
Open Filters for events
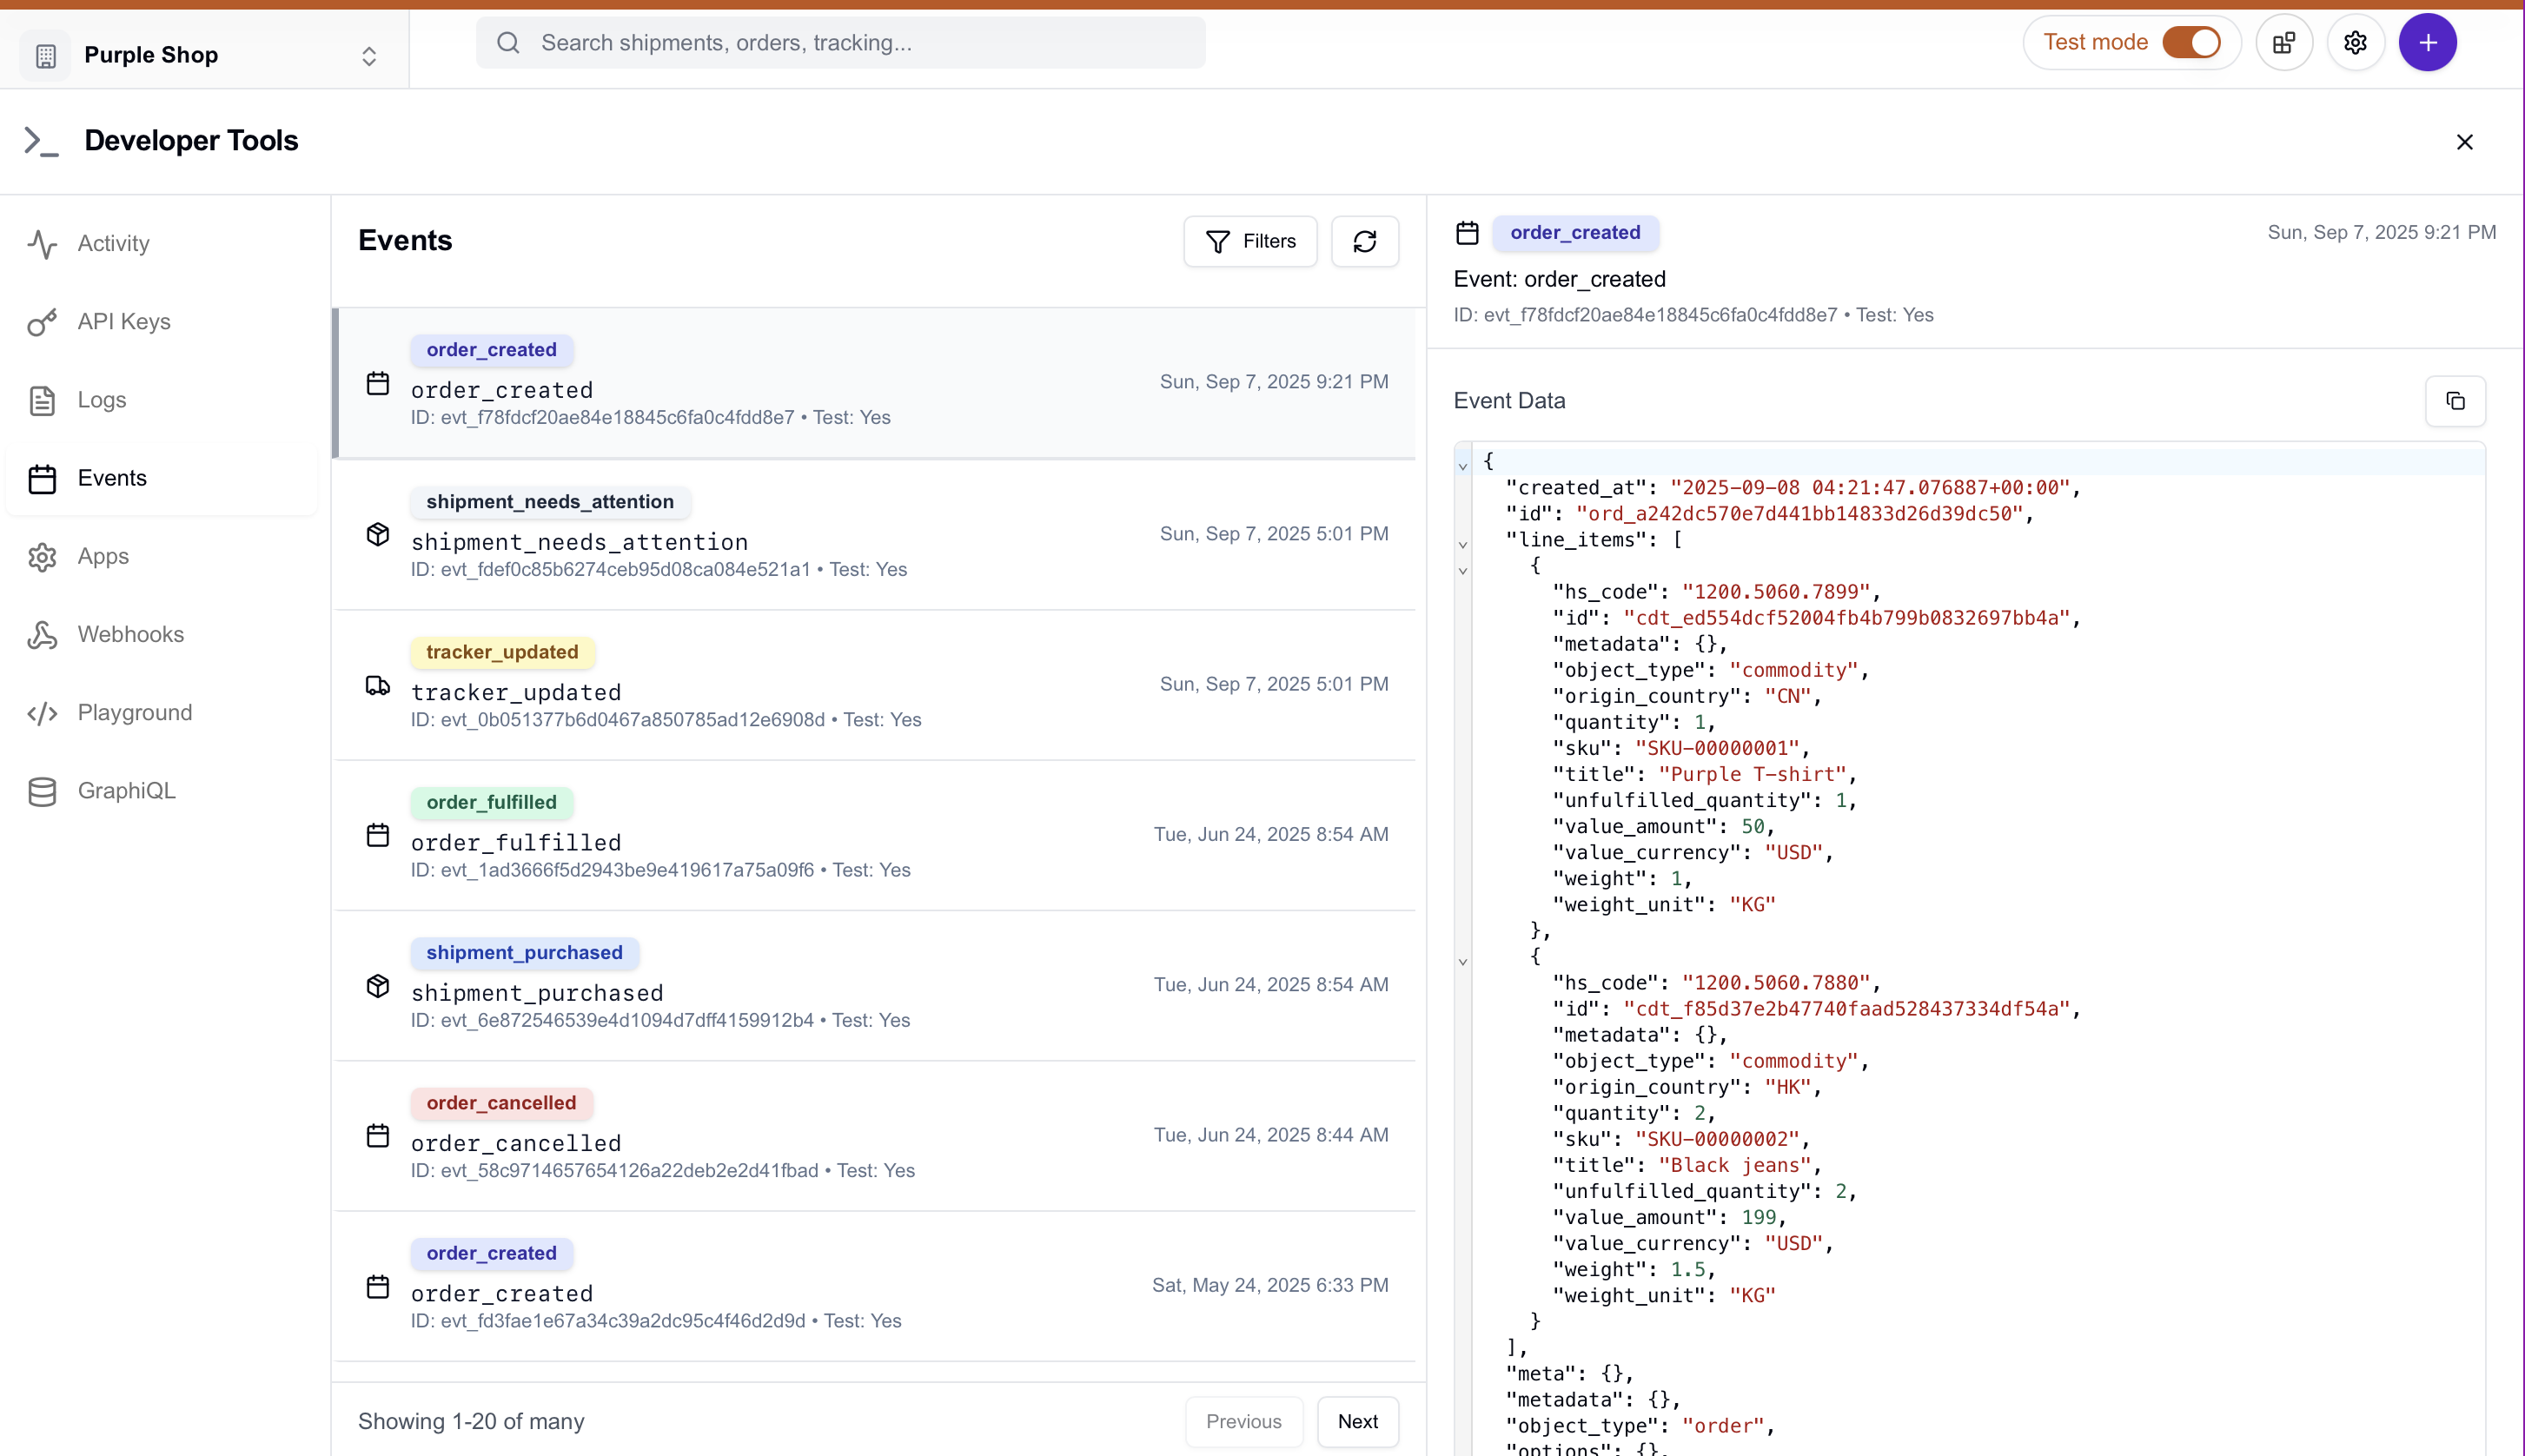1250,241
